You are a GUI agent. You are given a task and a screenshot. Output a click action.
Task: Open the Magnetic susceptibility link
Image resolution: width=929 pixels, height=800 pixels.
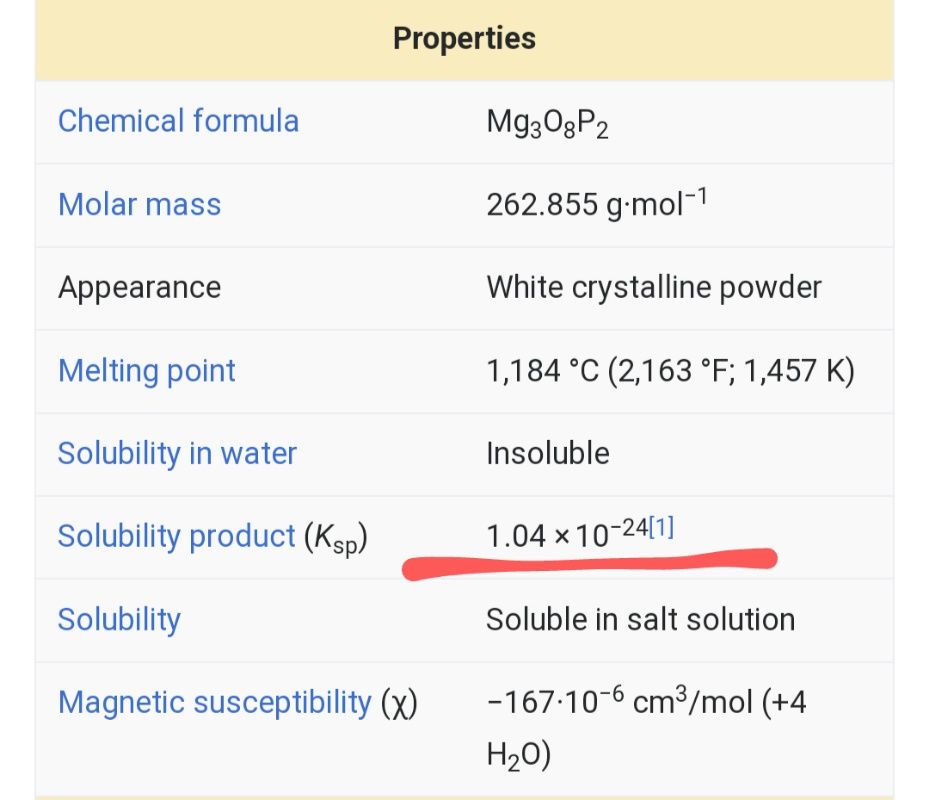pyautogui.click(x=214, y=703)
